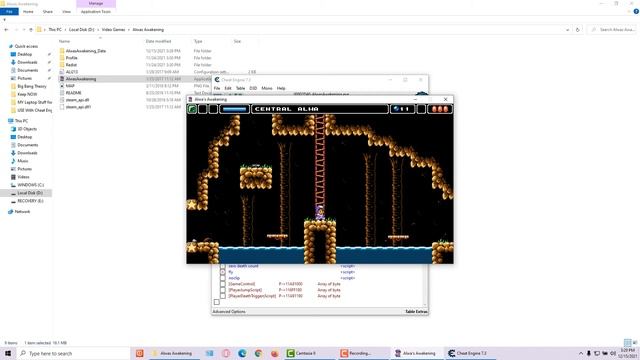Screen dimensions: 640x360
Task: Switch to Home ribbon tab in File Explorer
Action: pos(28,11)
